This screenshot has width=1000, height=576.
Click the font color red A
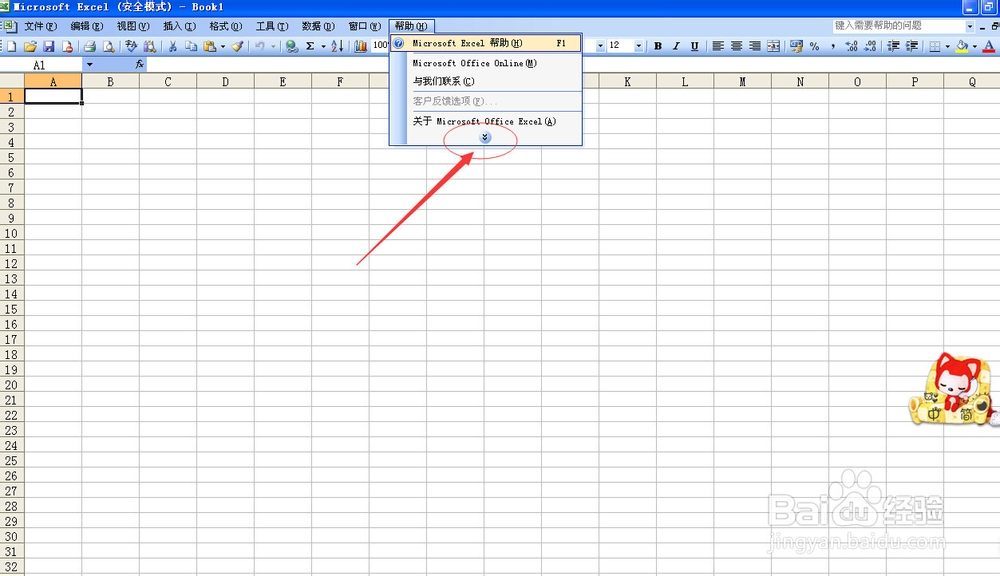989,46
